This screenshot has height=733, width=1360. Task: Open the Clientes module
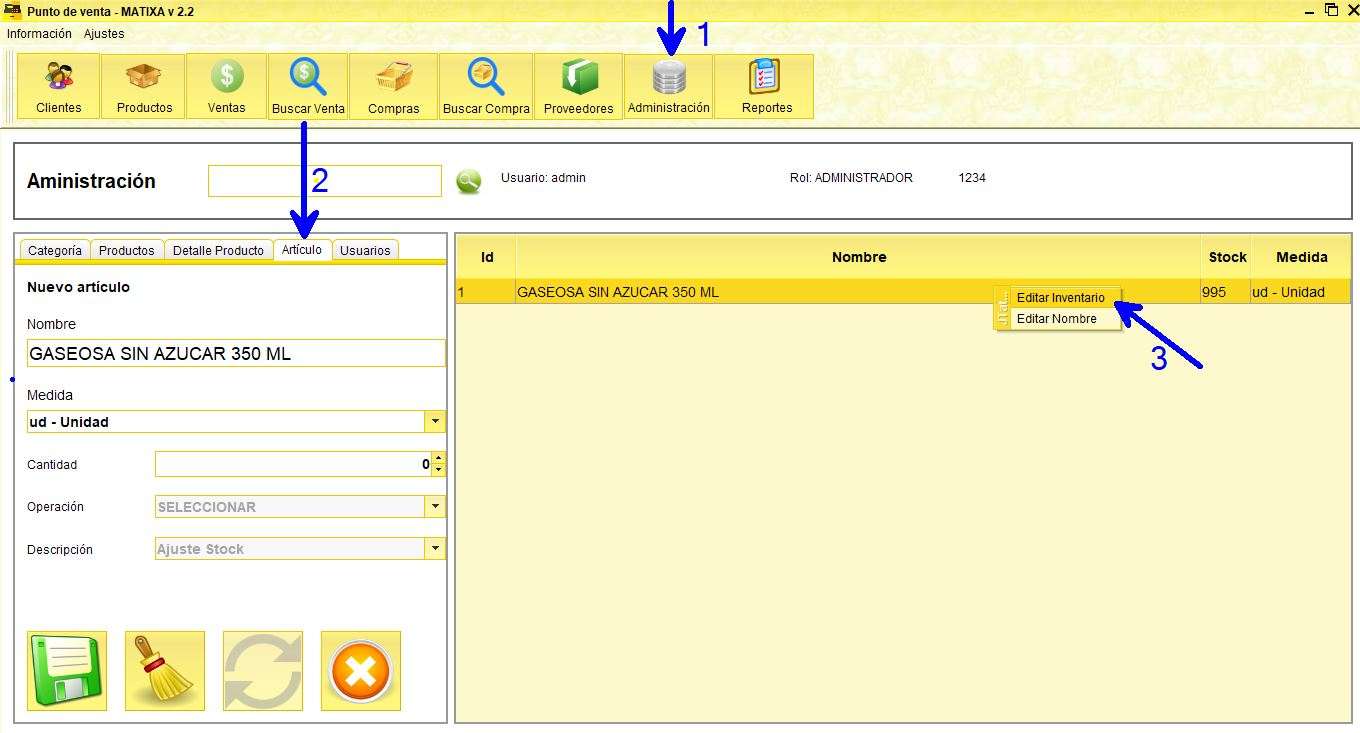(x=57, y=85)
